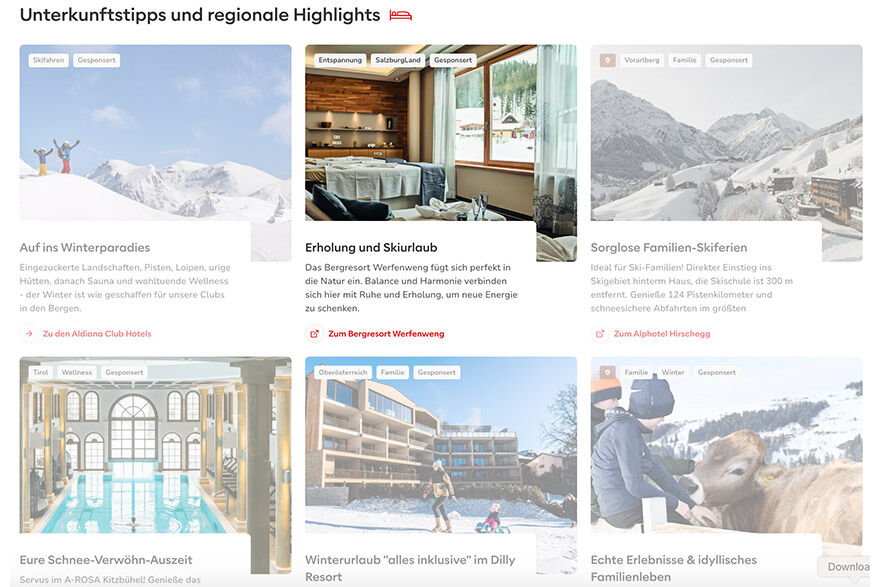This screenshot has width=880, height=587.
Task: Click the Winter tag on cow card
Action: point(673,372)
